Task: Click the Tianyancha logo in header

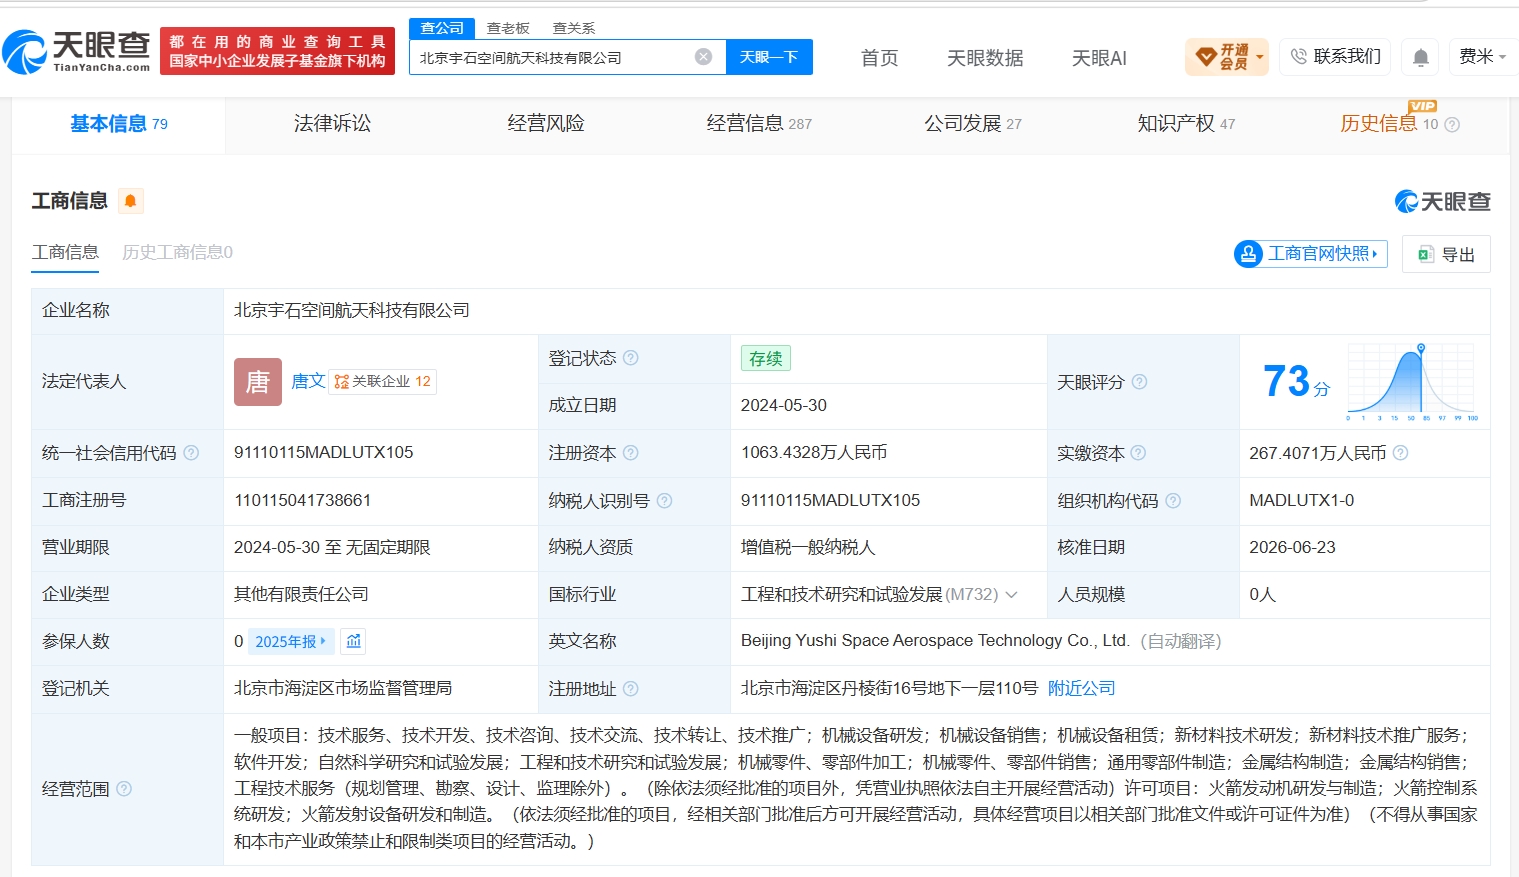Action: 76,51
